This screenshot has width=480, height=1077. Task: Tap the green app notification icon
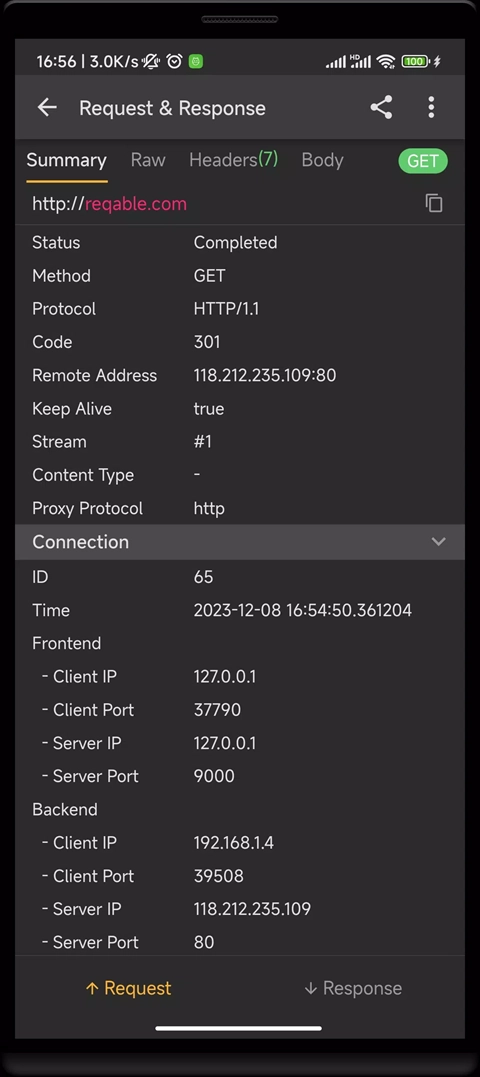[196, 61]
